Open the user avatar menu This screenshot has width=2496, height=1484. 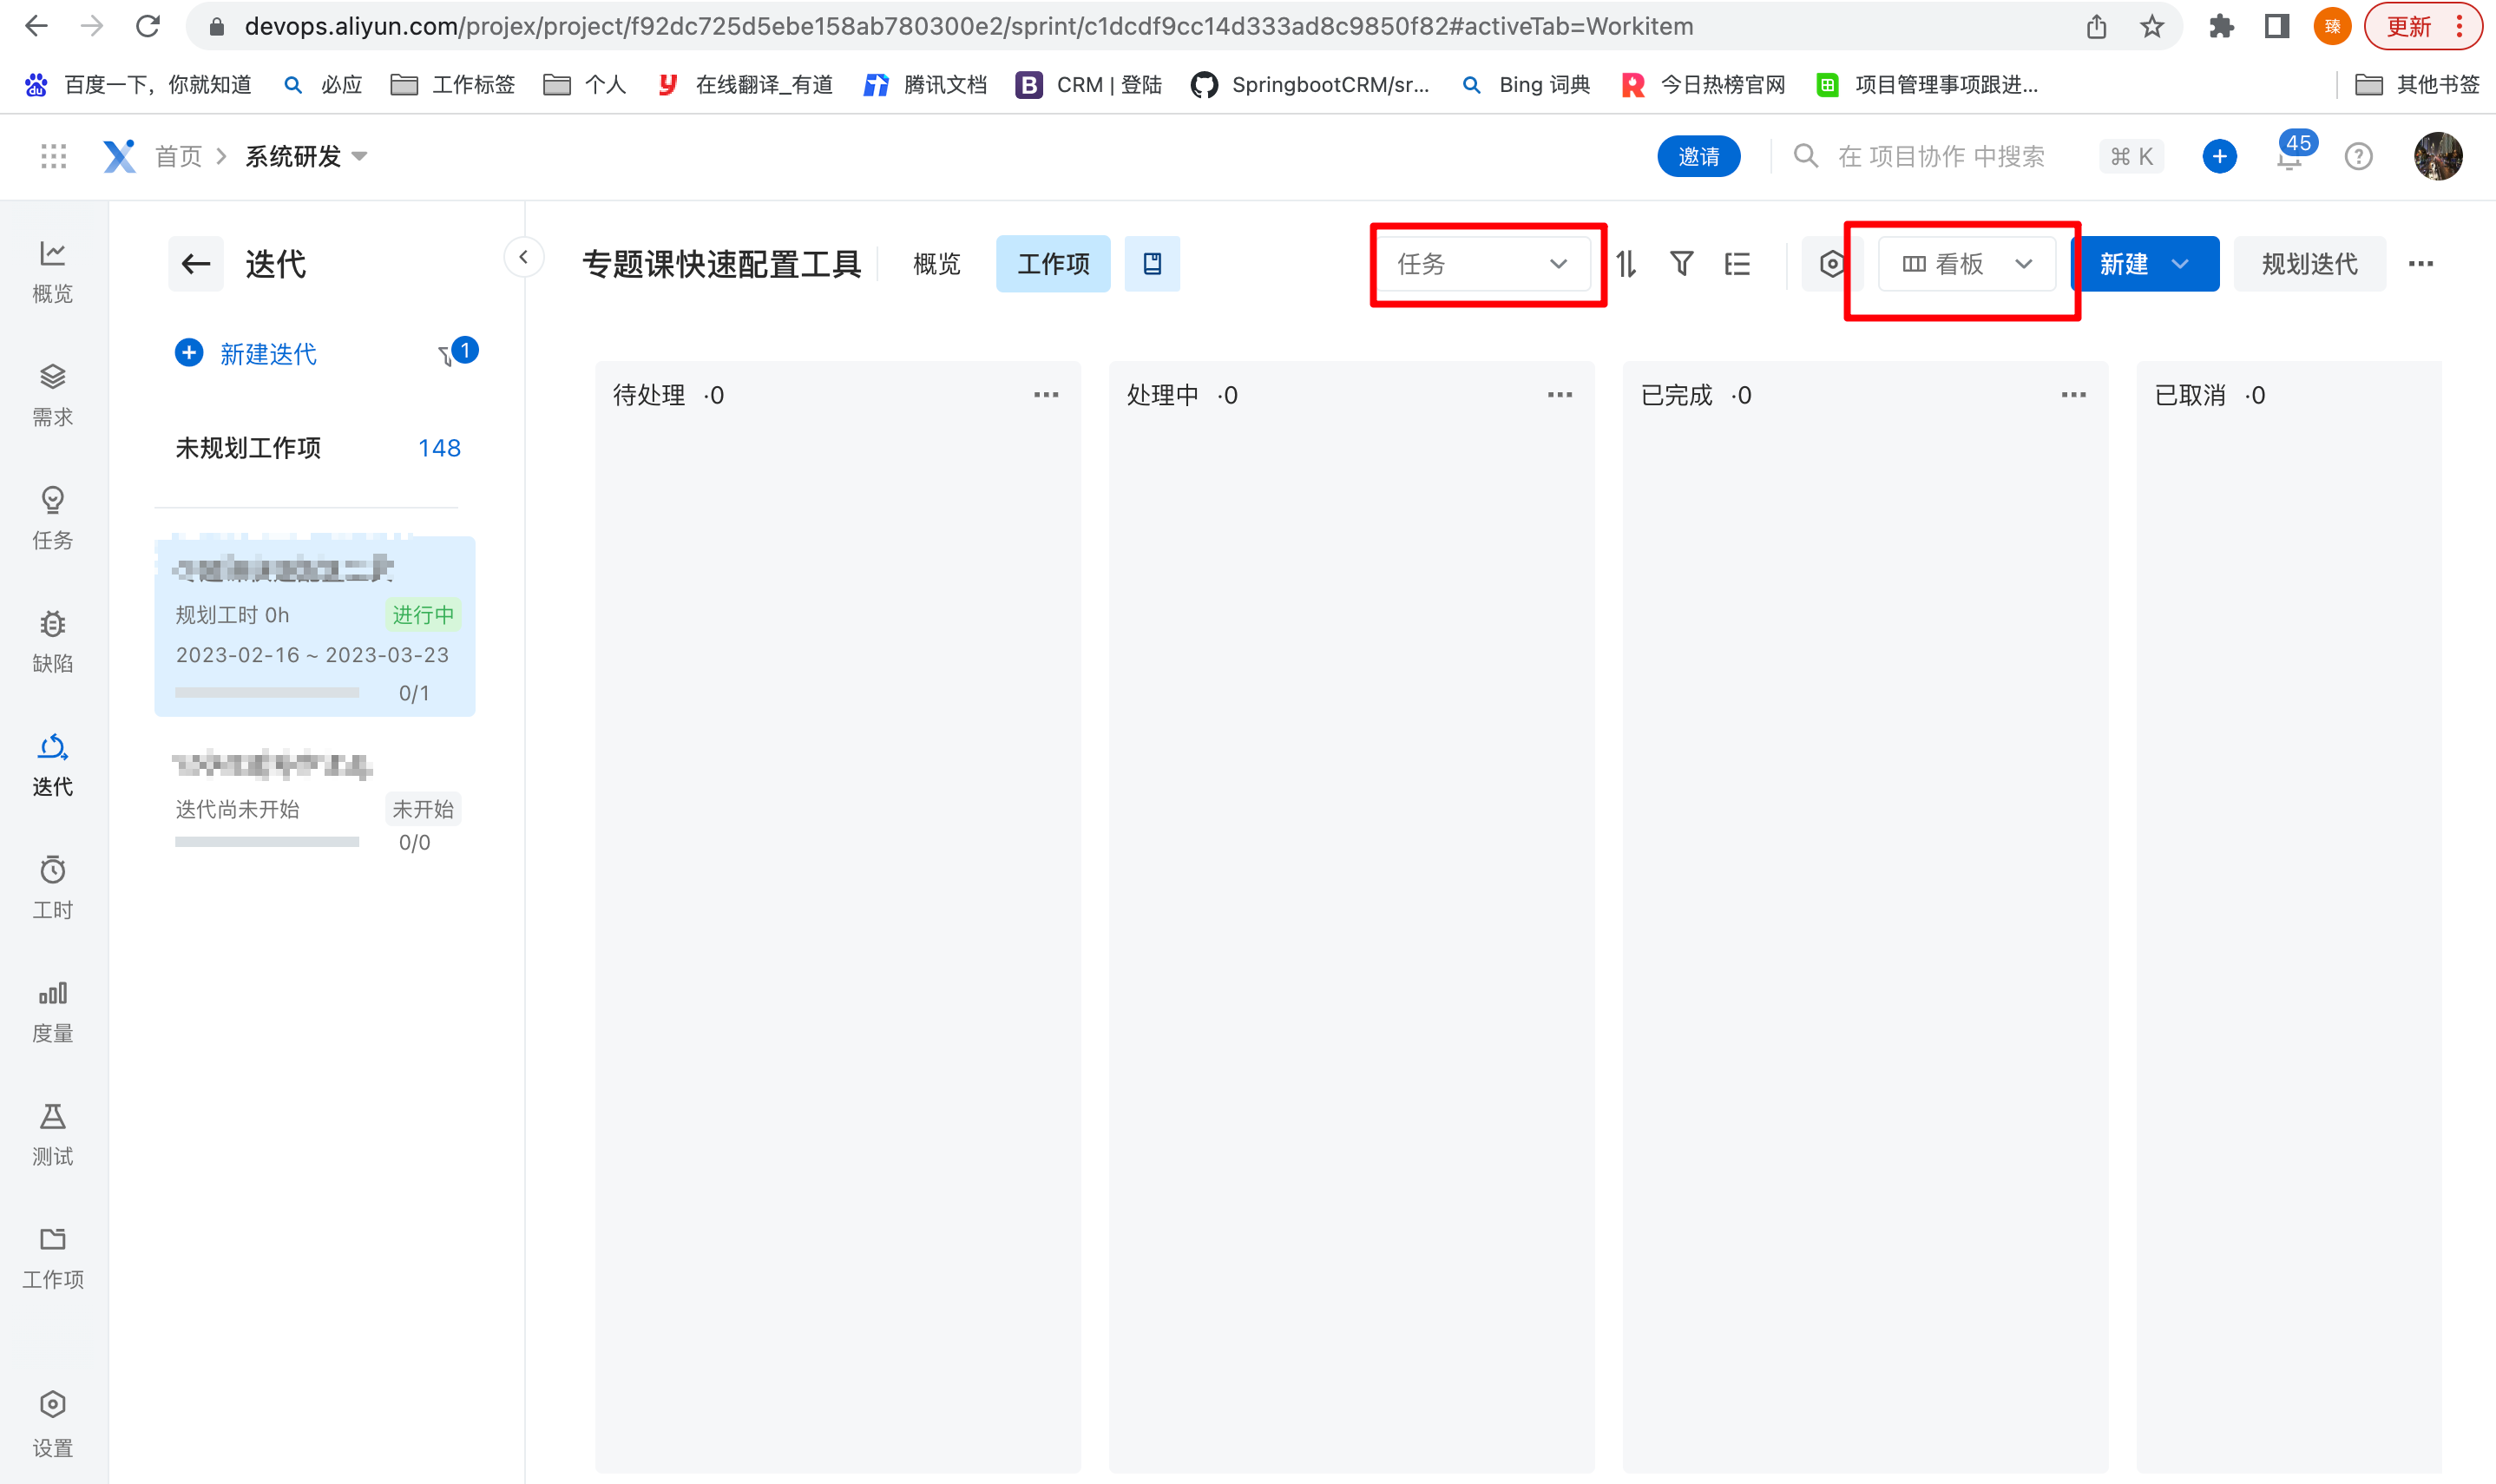(x=2437, y=156)
